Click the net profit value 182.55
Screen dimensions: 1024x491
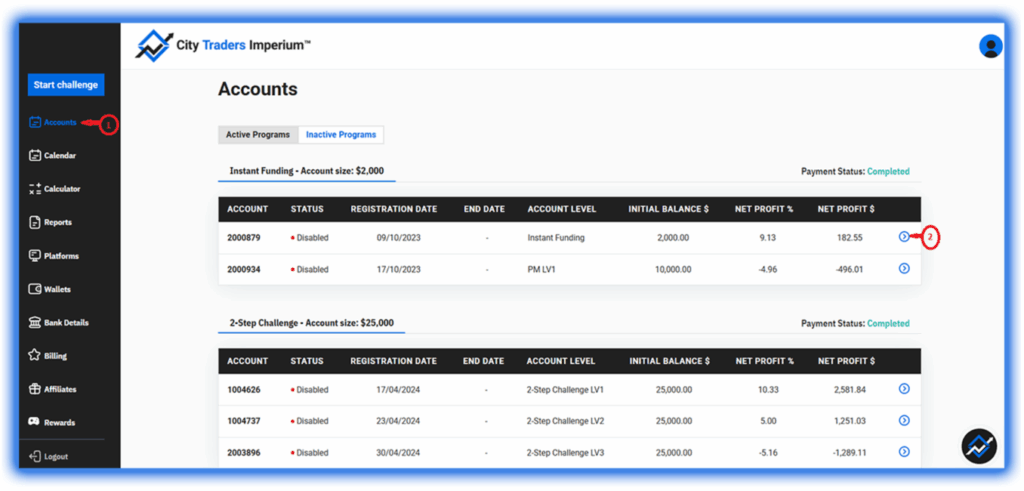(x=850, y=238)
